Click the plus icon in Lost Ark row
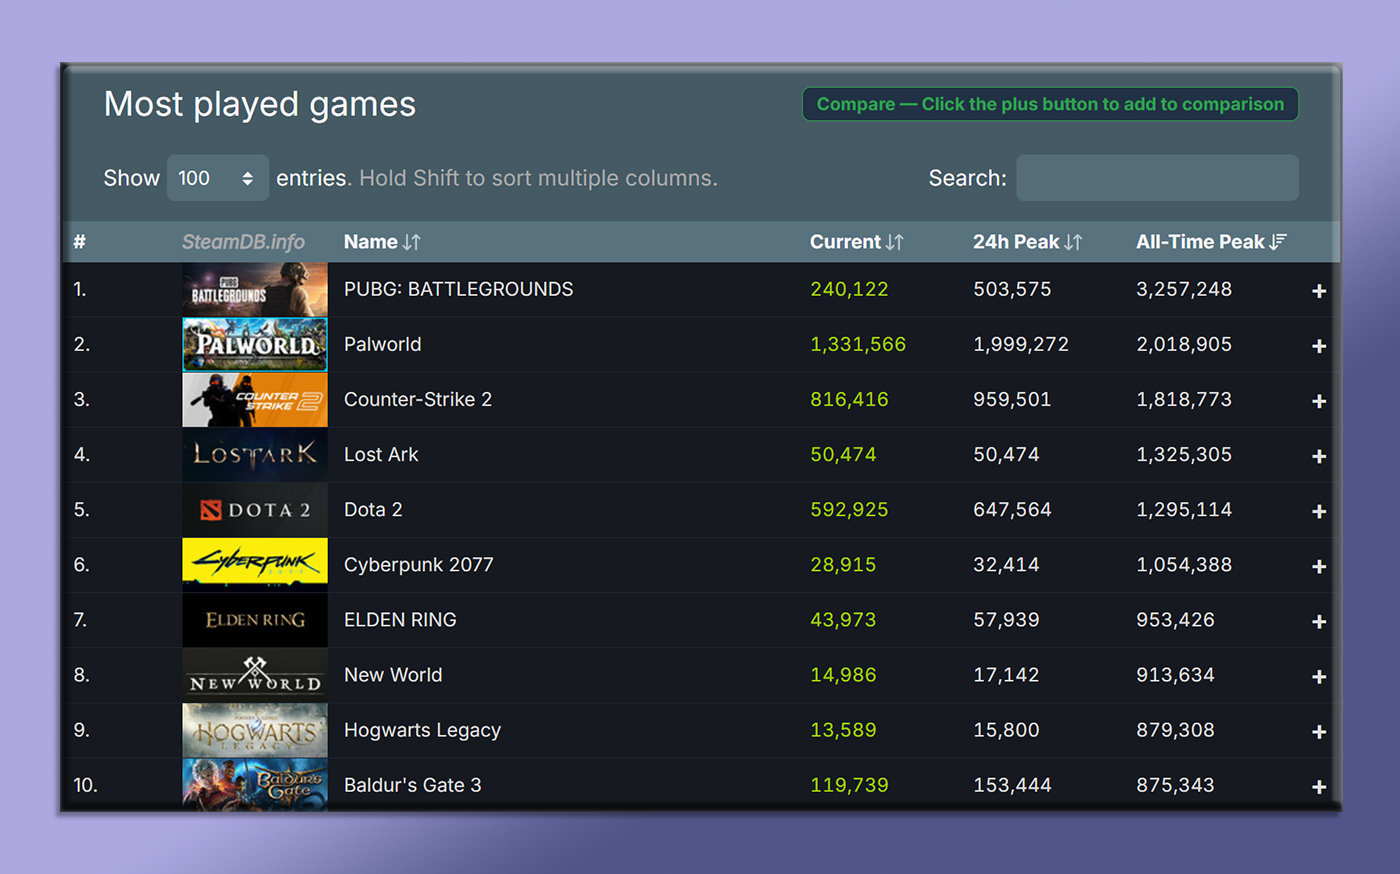Viewport: 1400px width, 874px height. click(x=1319, y=456)
